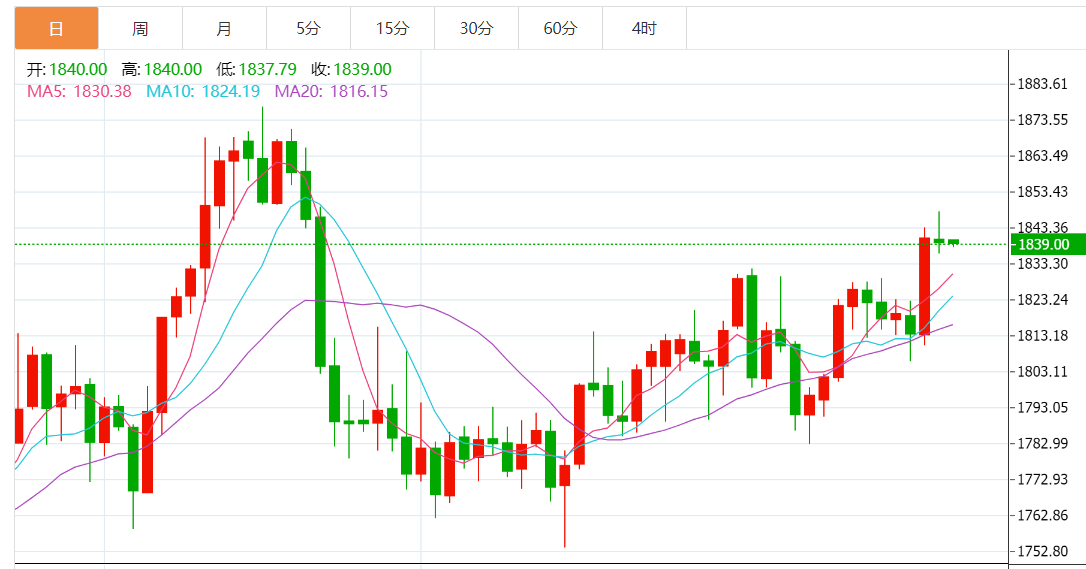This screenshot has width=1086, height=569.
Task: Click the 1752.80 price axis label
Action: [x=1042, y=551]
